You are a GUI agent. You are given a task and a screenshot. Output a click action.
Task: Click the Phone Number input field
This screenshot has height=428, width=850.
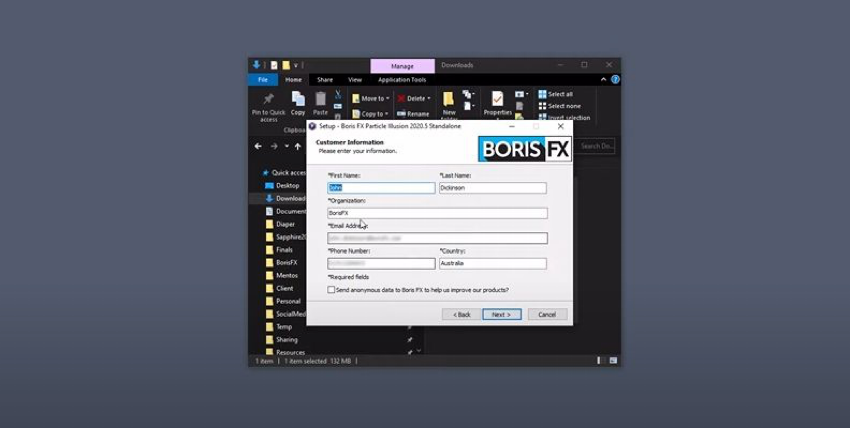click(x=381, y=263)
